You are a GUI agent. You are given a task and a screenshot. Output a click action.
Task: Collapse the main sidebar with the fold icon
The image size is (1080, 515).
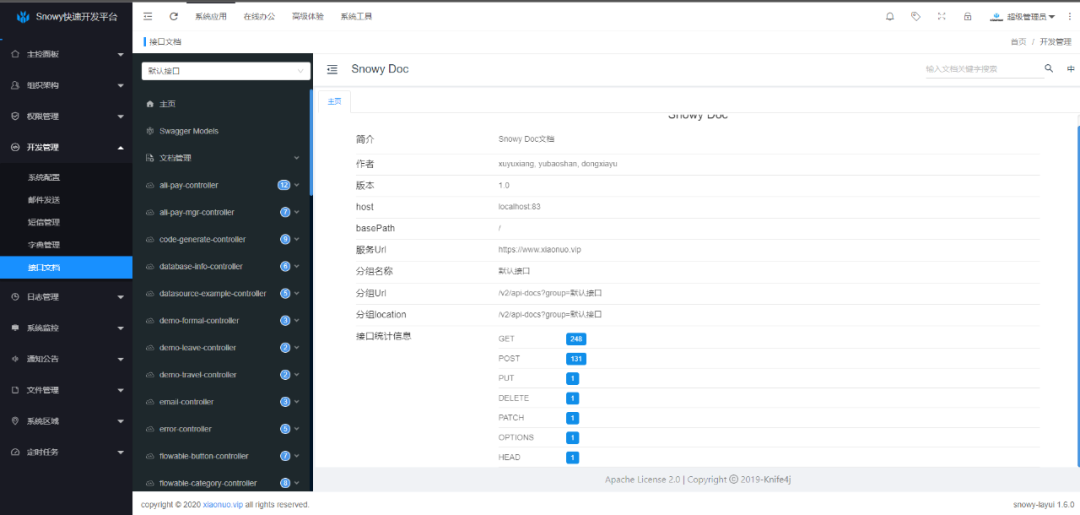[148, 17]
